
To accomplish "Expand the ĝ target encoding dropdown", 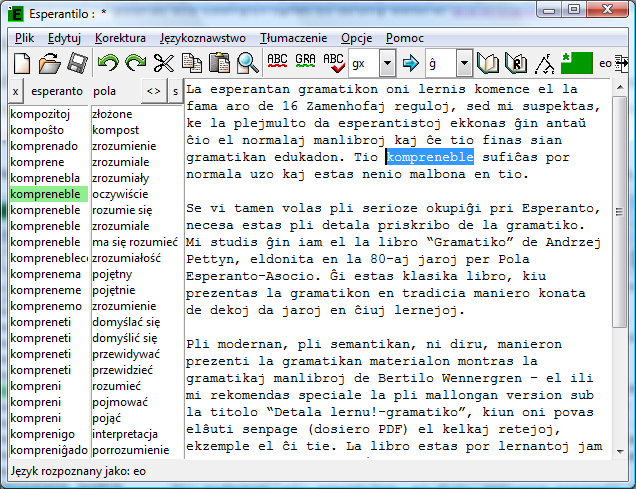I will [464, 63].
